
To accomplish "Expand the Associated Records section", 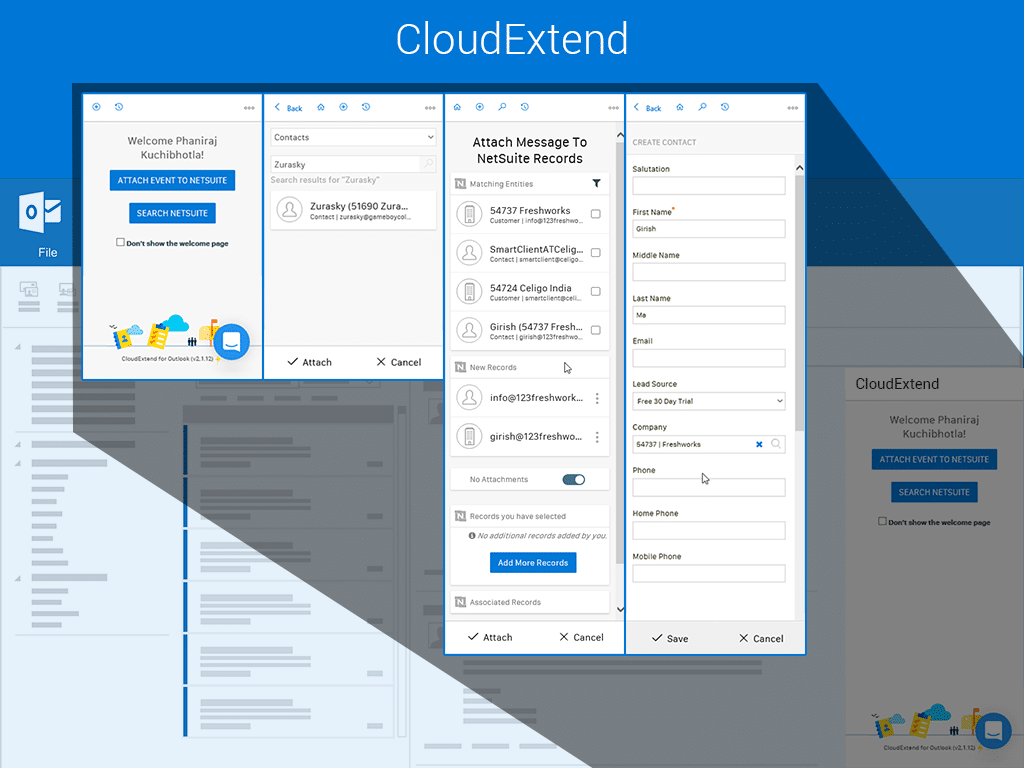I will coord(530,603).
